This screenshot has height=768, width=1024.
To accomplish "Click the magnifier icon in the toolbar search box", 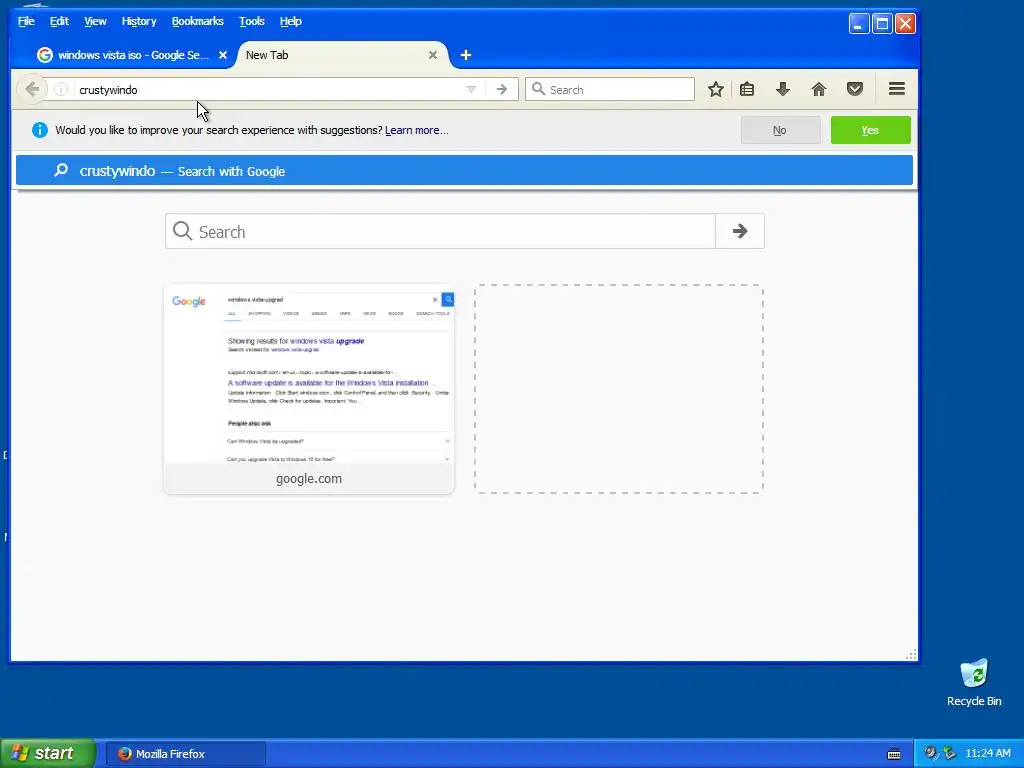I will (538, 89).
